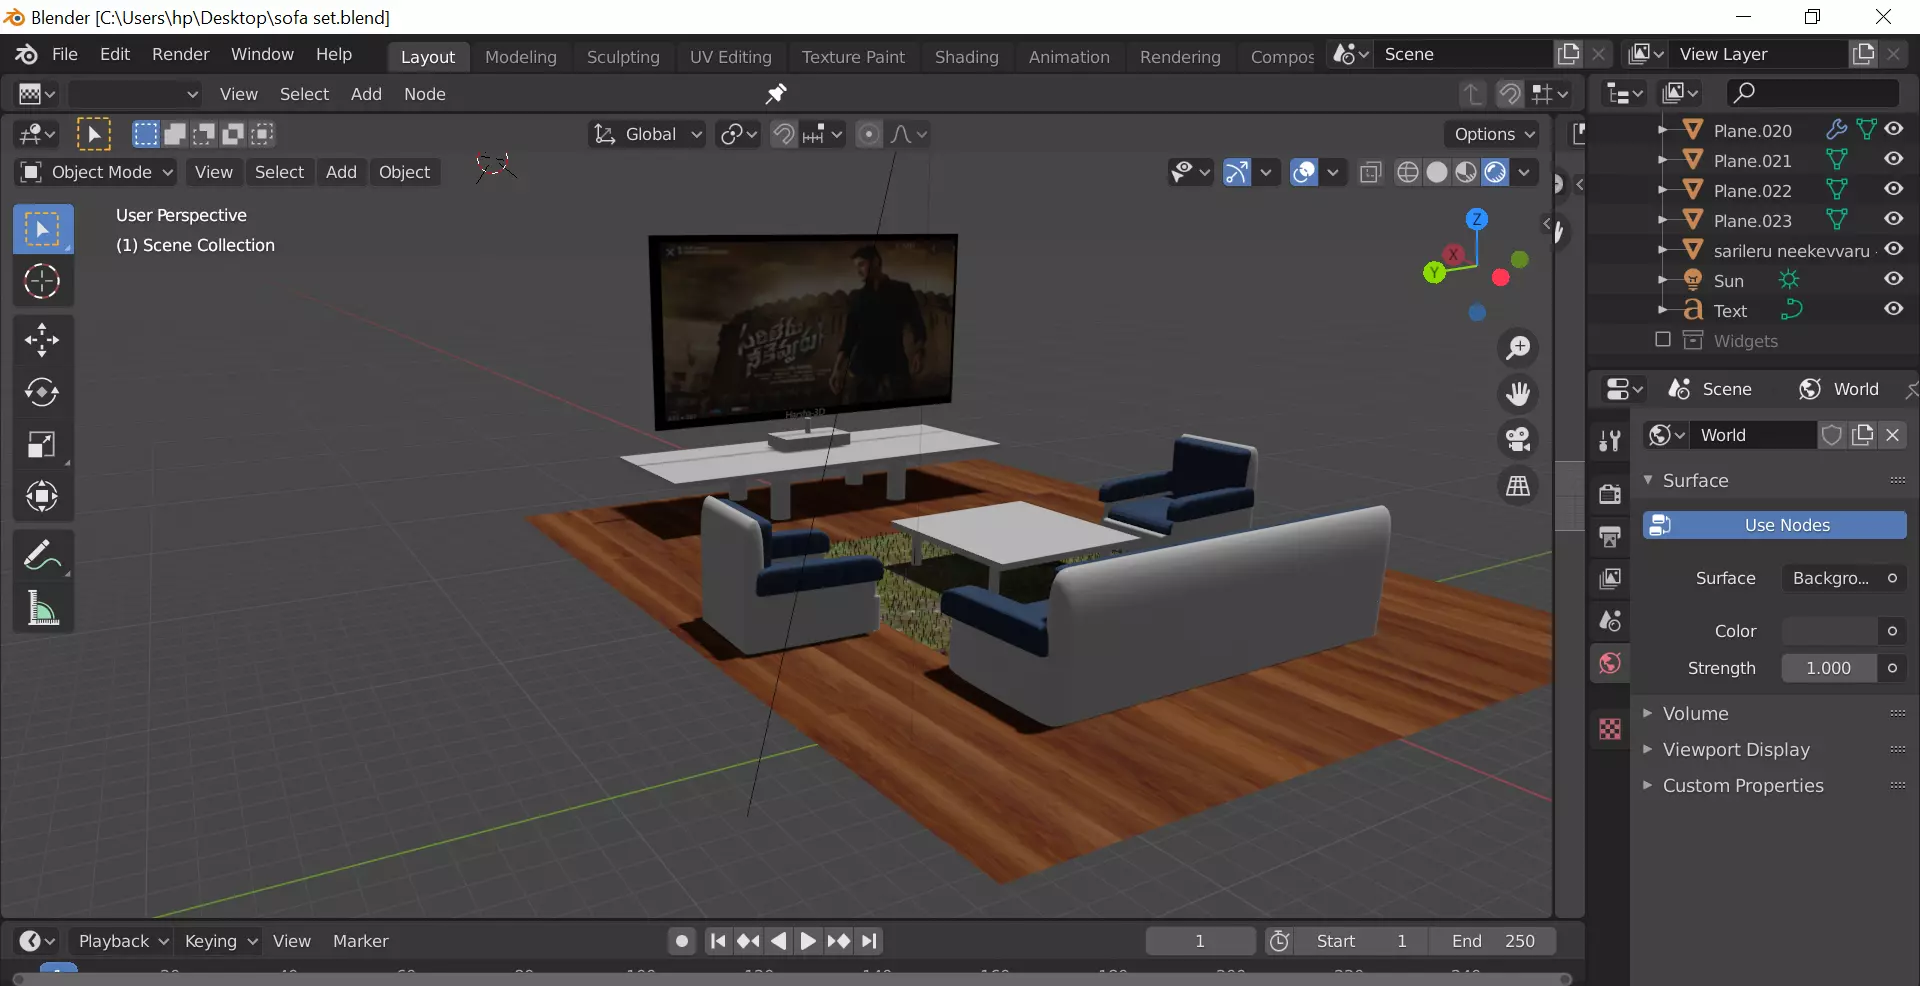Open the Render properties tab
Screen dimensions: 1920x986
[x=1610, y=493]
